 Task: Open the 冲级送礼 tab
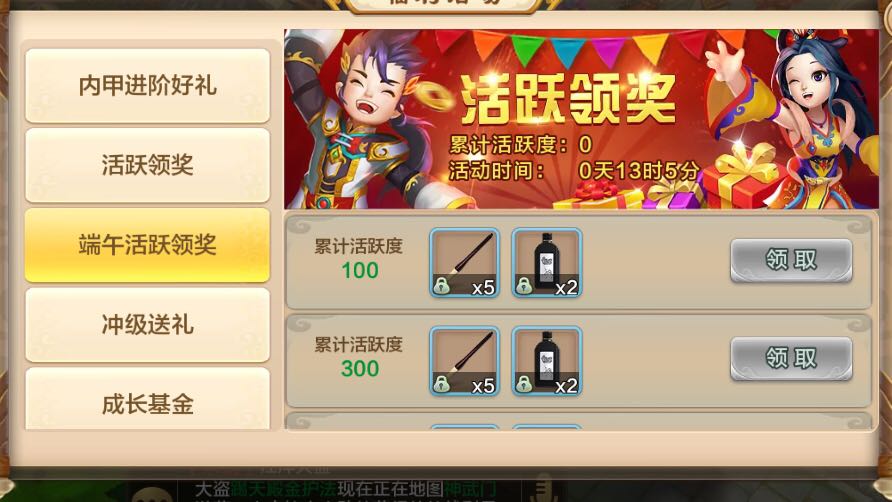coord(147,324)
